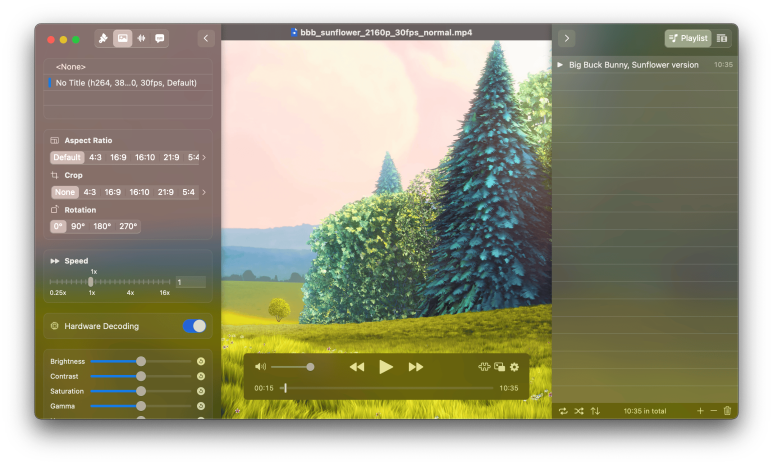Open the plugins puzzle icon in controller
Viewport: 773px width, 465px height.
coord(484,367)
